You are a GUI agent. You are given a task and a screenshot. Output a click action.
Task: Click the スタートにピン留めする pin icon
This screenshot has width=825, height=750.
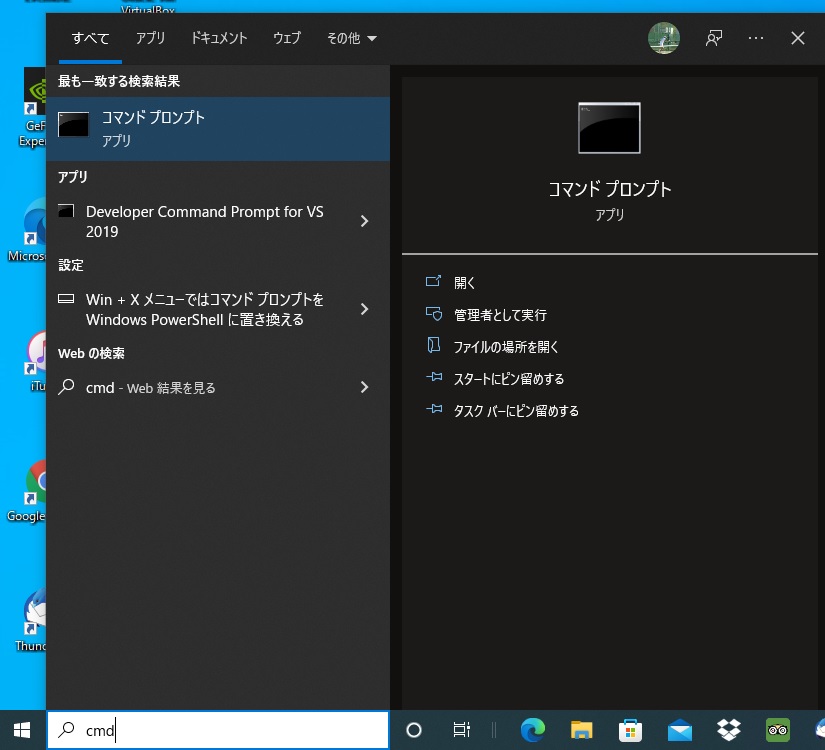434,377
